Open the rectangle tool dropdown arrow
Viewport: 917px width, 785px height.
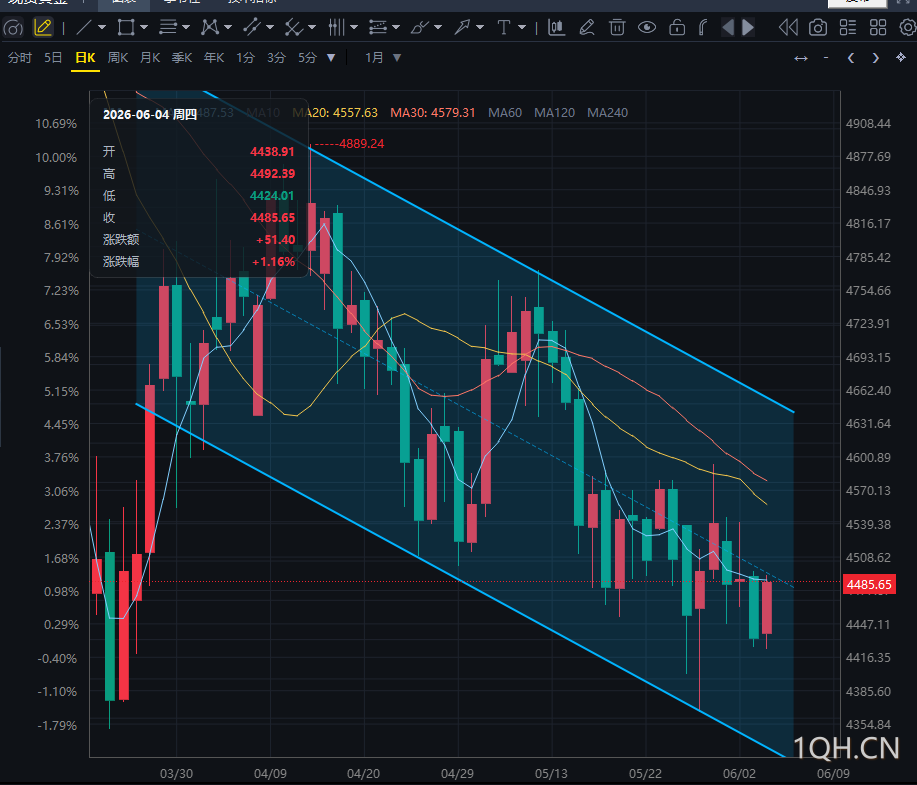144,27
